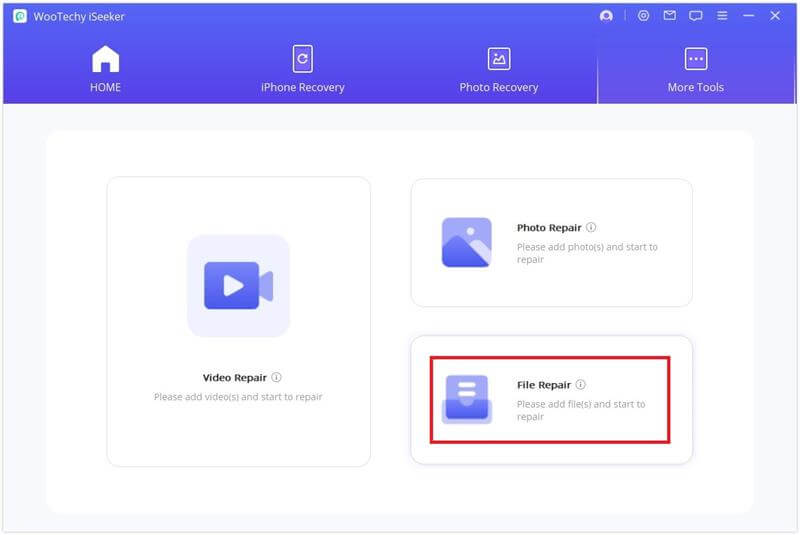The image size is (800, 535).
Task: Click the Video Repair title
Action: pos(235,377)
